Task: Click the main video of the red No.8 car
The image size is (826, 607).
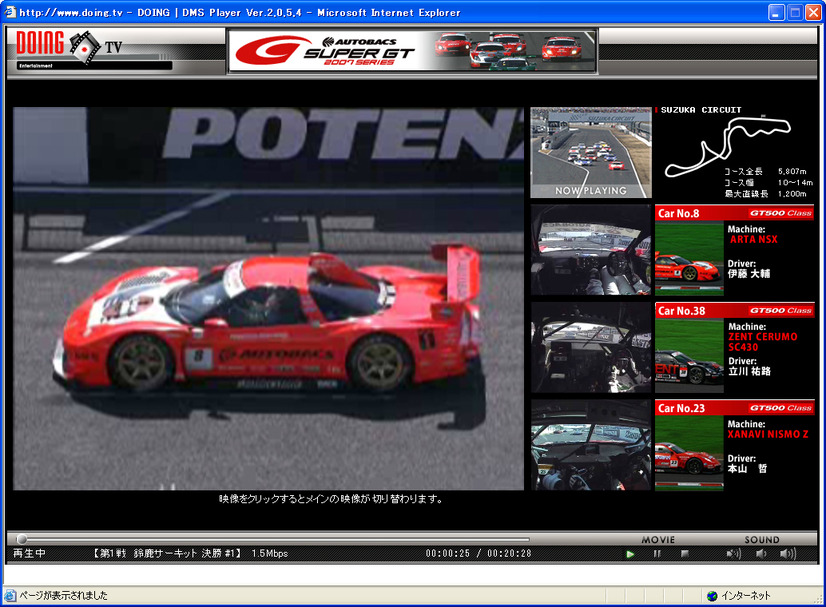Action: (x=269, y=299)
